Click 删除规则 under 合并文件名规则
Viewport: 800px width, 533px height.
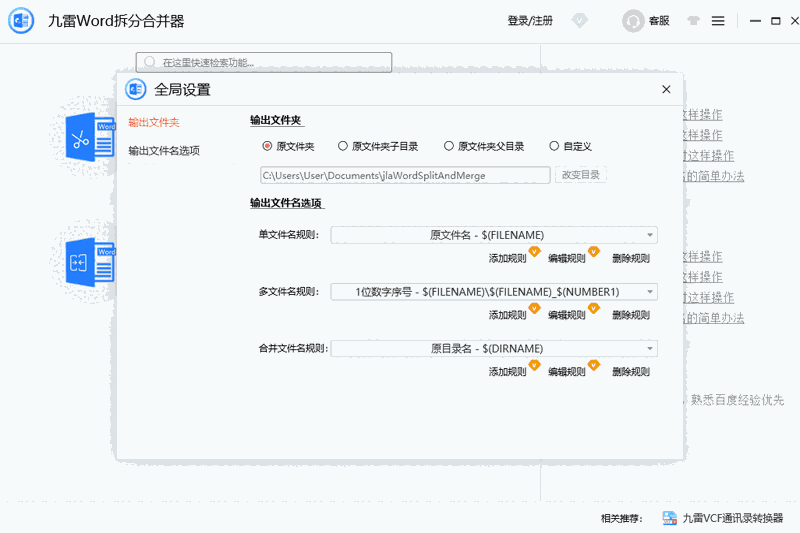tap(631, 372)
